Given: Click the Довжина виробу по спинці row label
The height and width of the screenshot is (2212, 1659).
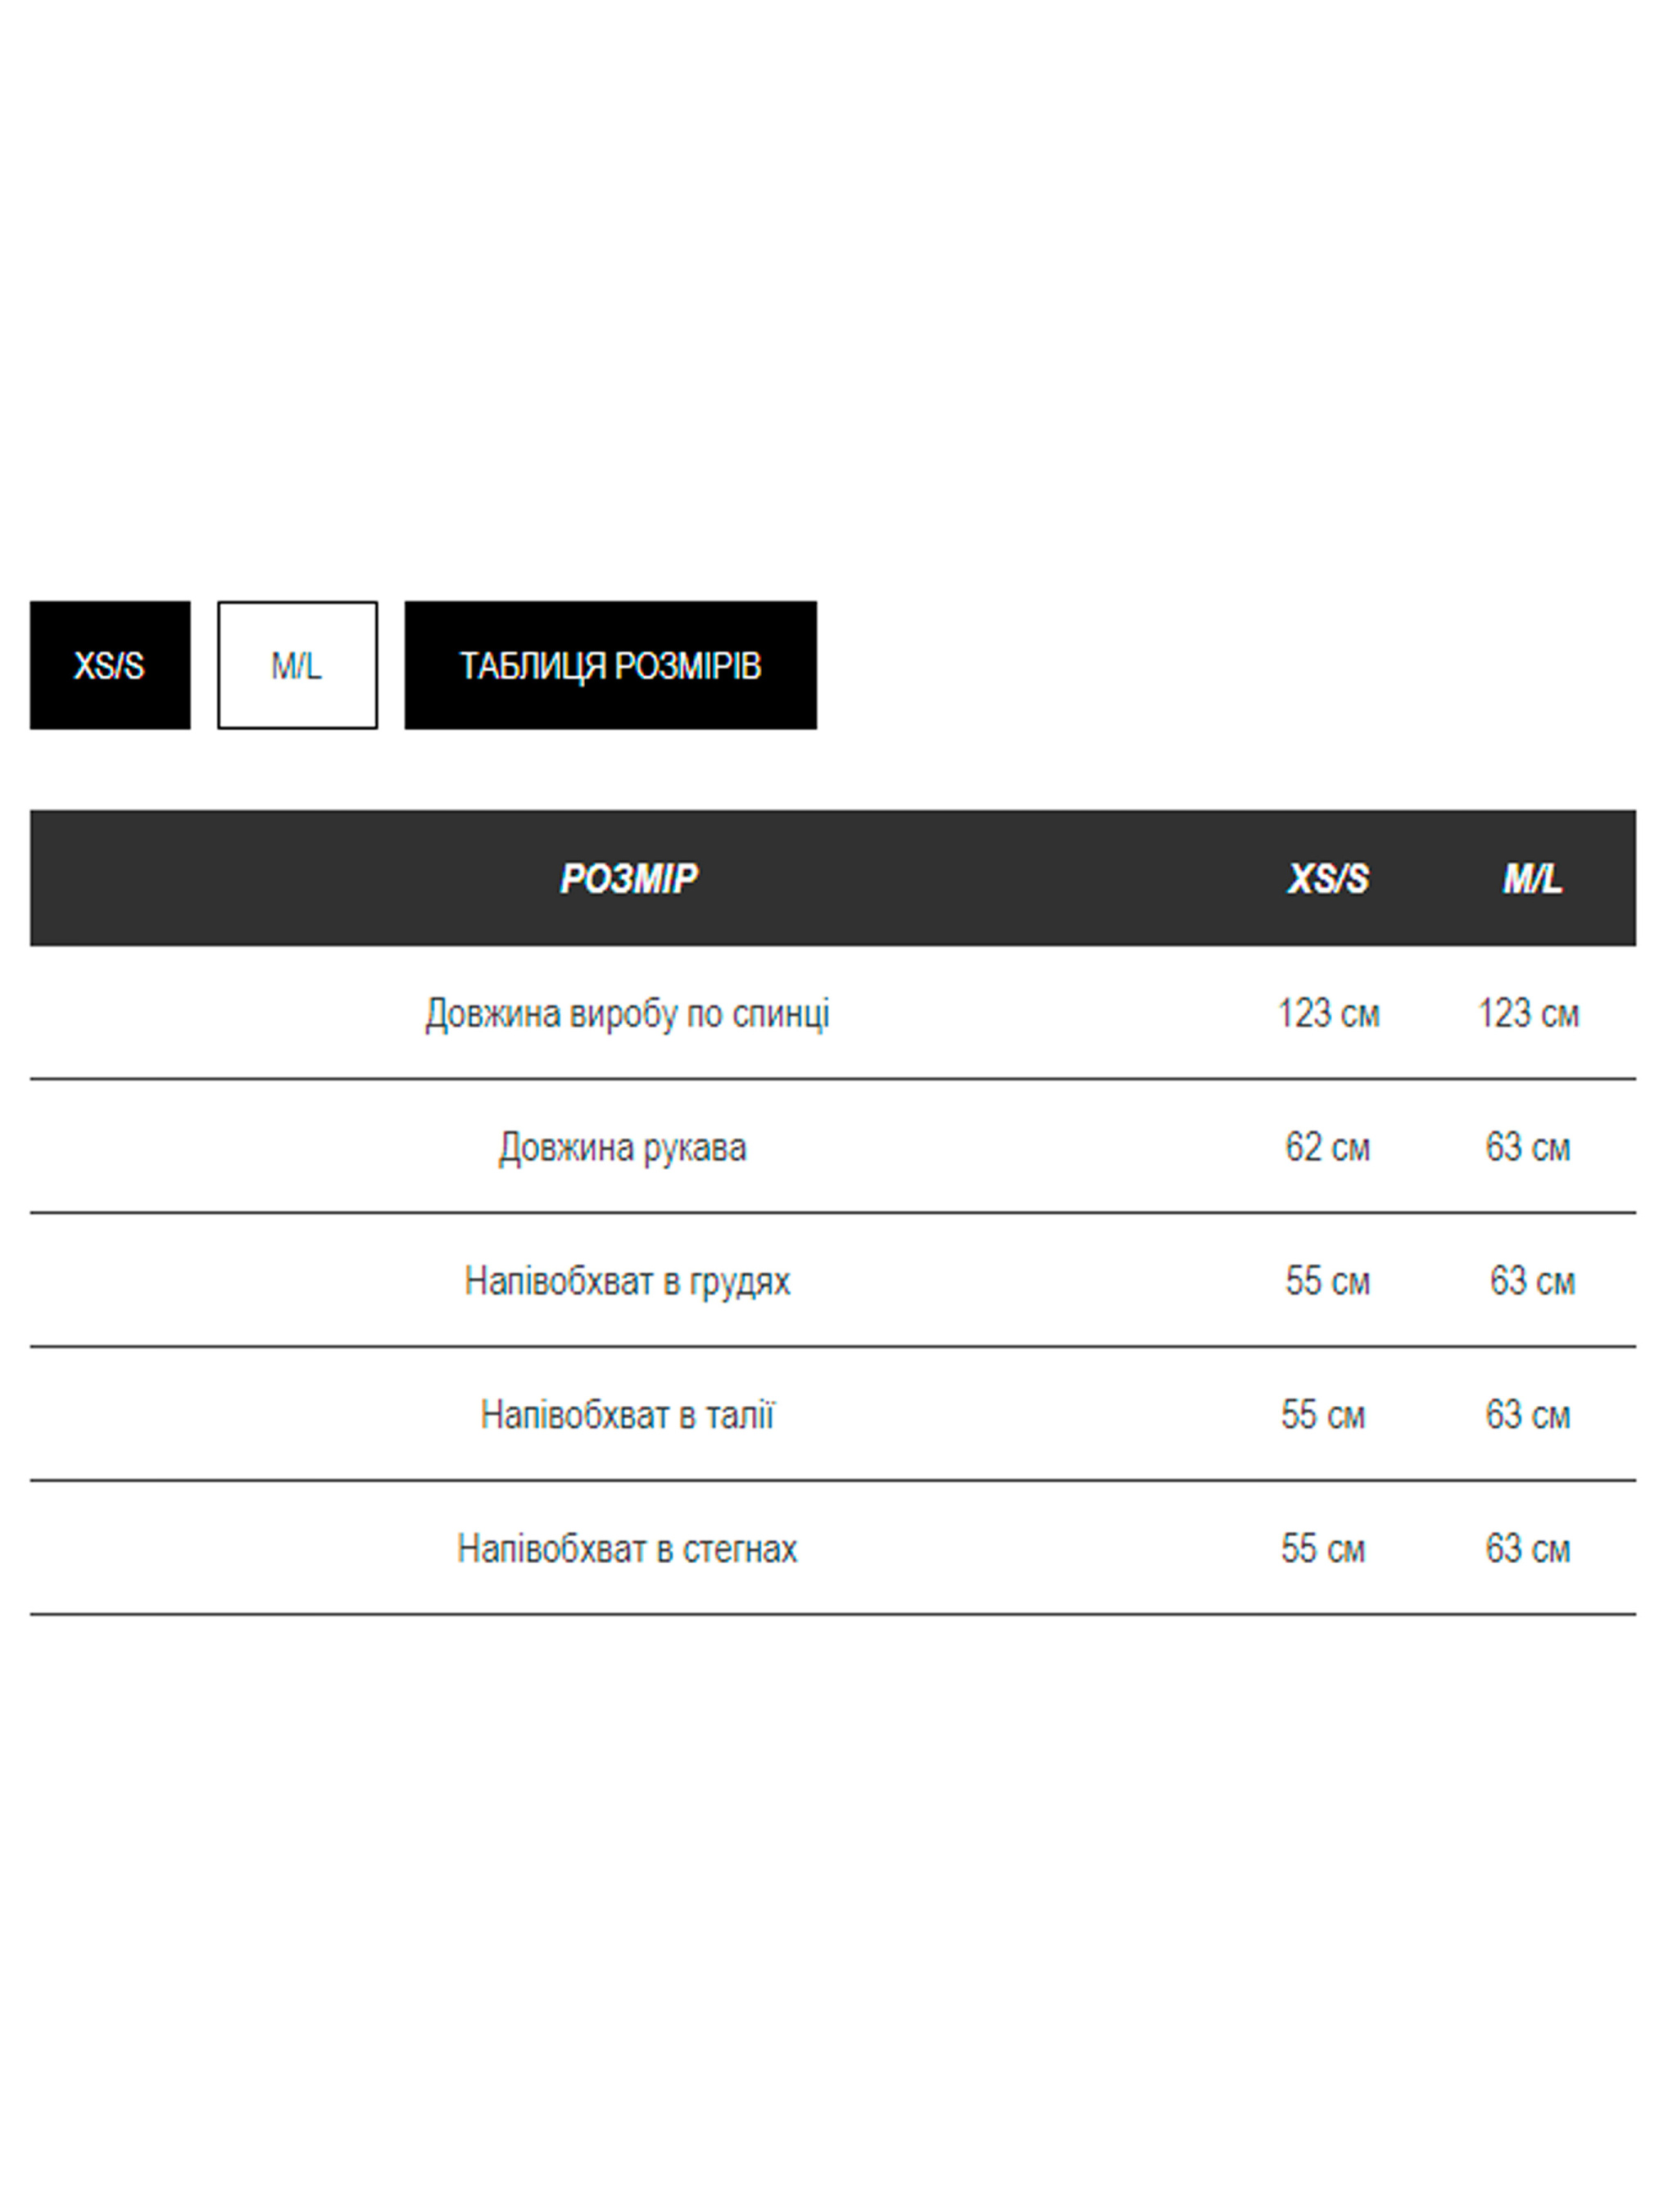Looking at the screenshot, I should [627, 1013].
